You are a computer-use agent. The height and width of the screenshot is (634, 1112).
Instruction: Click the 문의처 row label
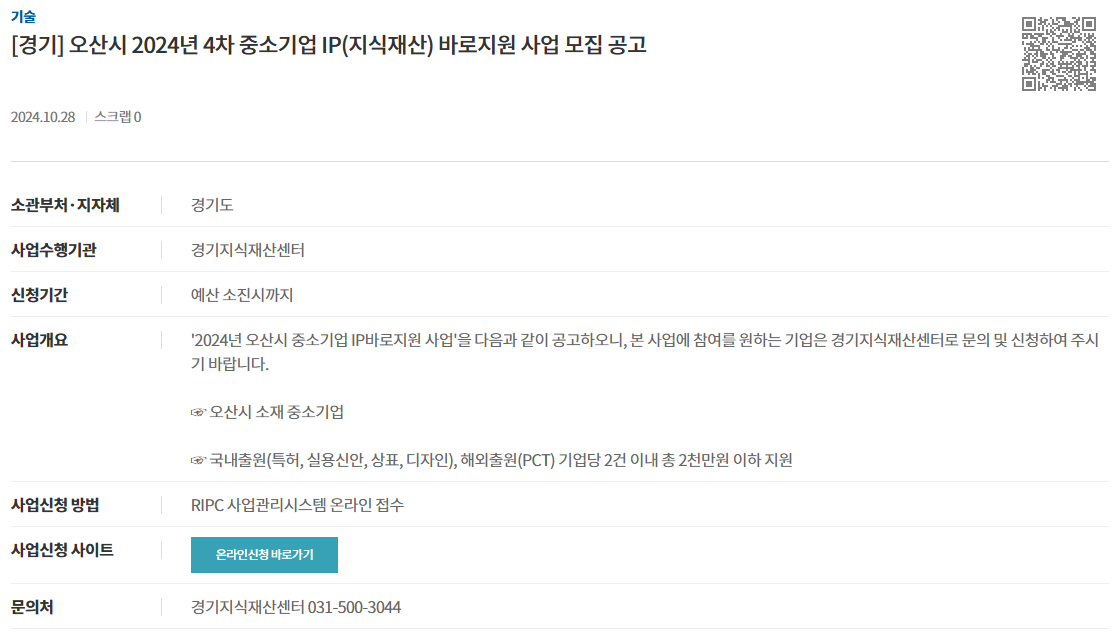(x=32, y=607)
